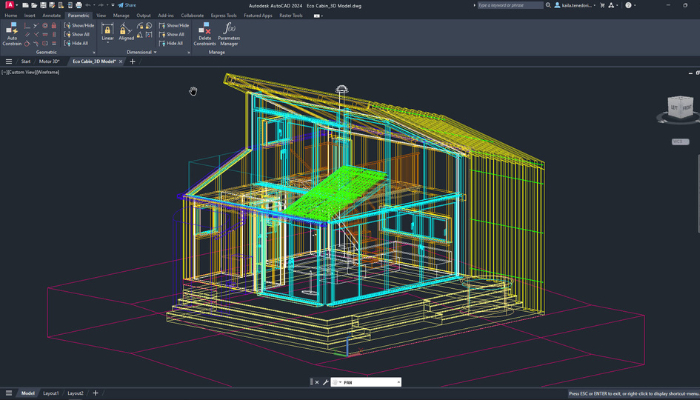
Task: Open the Dimensional panel dialog launcher arrow
Action: (x=188, y=53)
